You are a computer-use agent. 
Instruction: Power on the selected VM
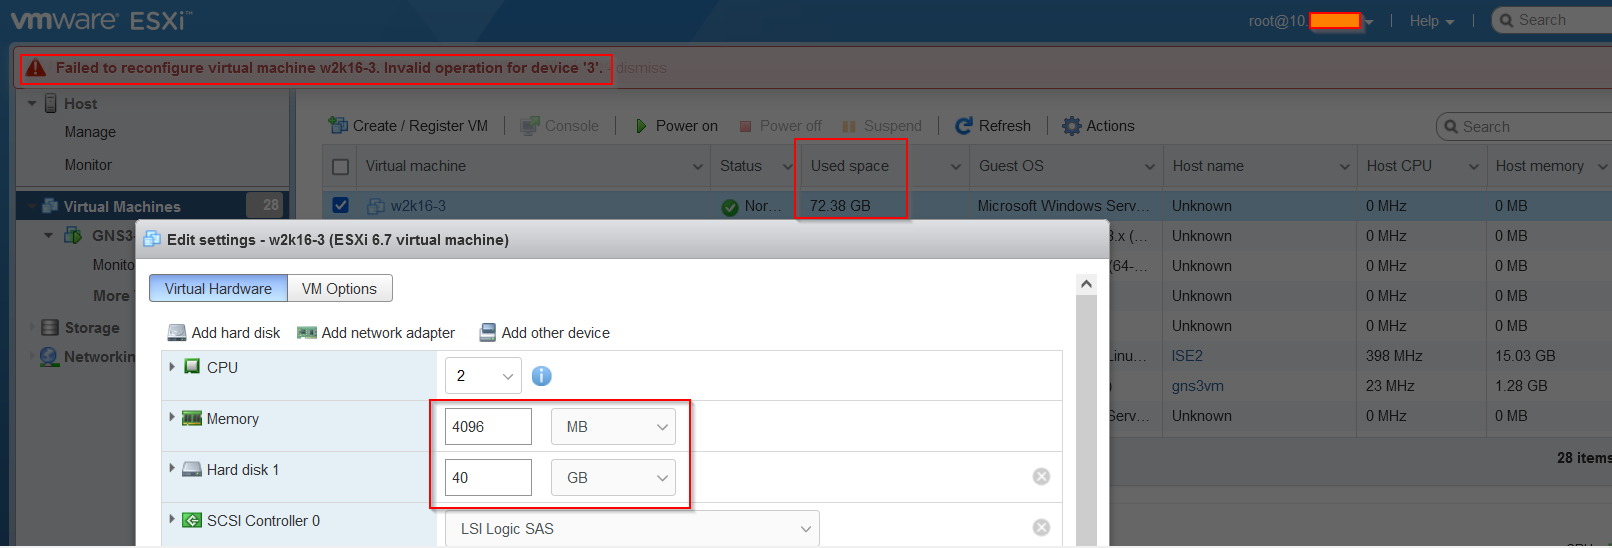[x=676, y=126]
